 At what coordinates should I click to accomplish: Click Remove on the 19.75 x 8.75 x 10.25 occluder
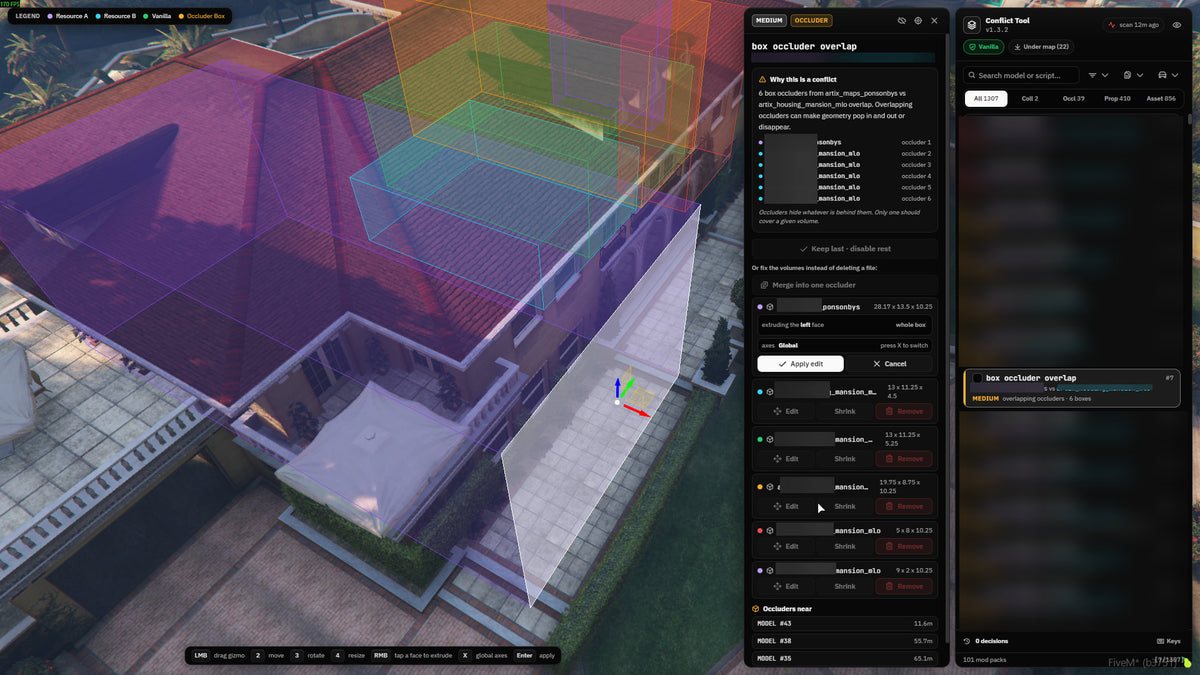[x=904, y=506]
